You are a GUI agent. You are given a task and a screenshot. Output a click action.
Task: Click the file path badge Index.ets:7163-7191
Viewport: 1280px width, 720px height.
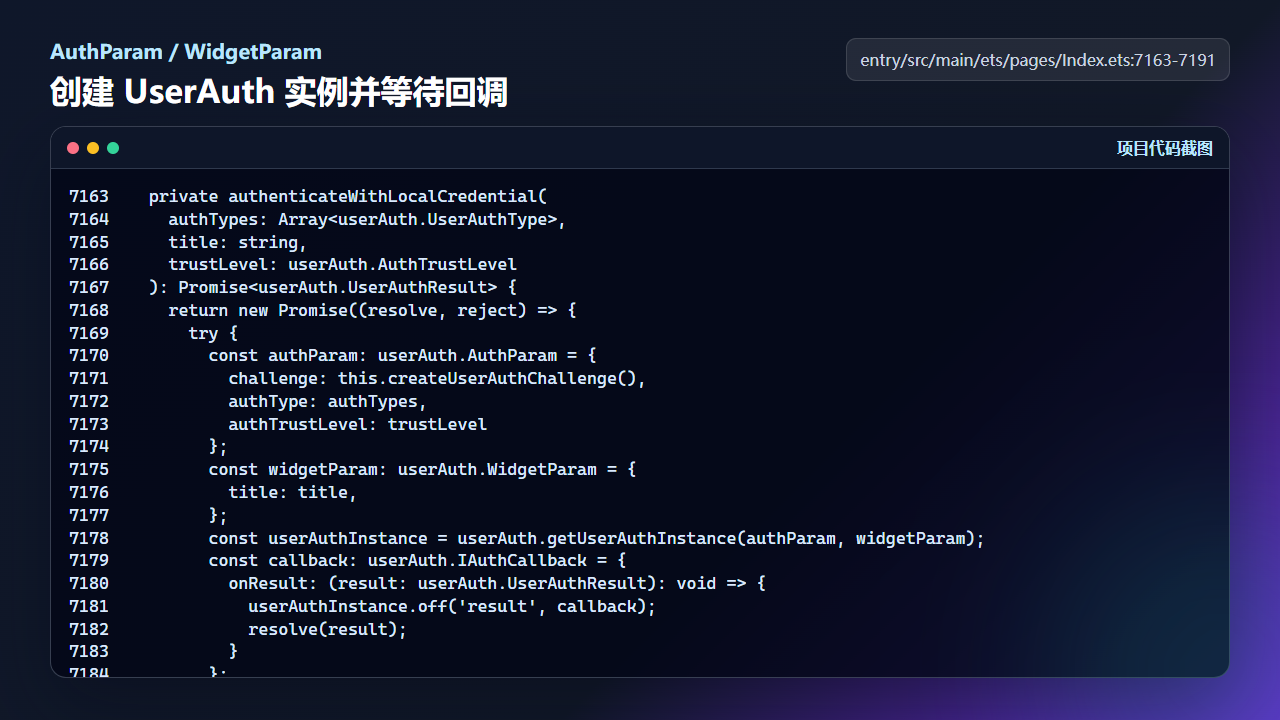click(x=1037, y=60)
